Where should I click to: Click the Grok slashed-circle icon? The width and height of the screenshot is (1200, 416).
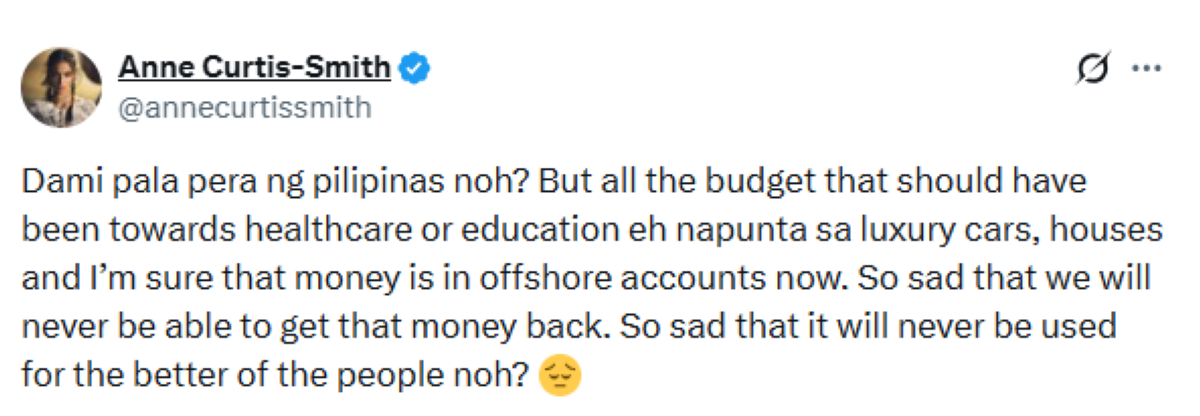1092,69
